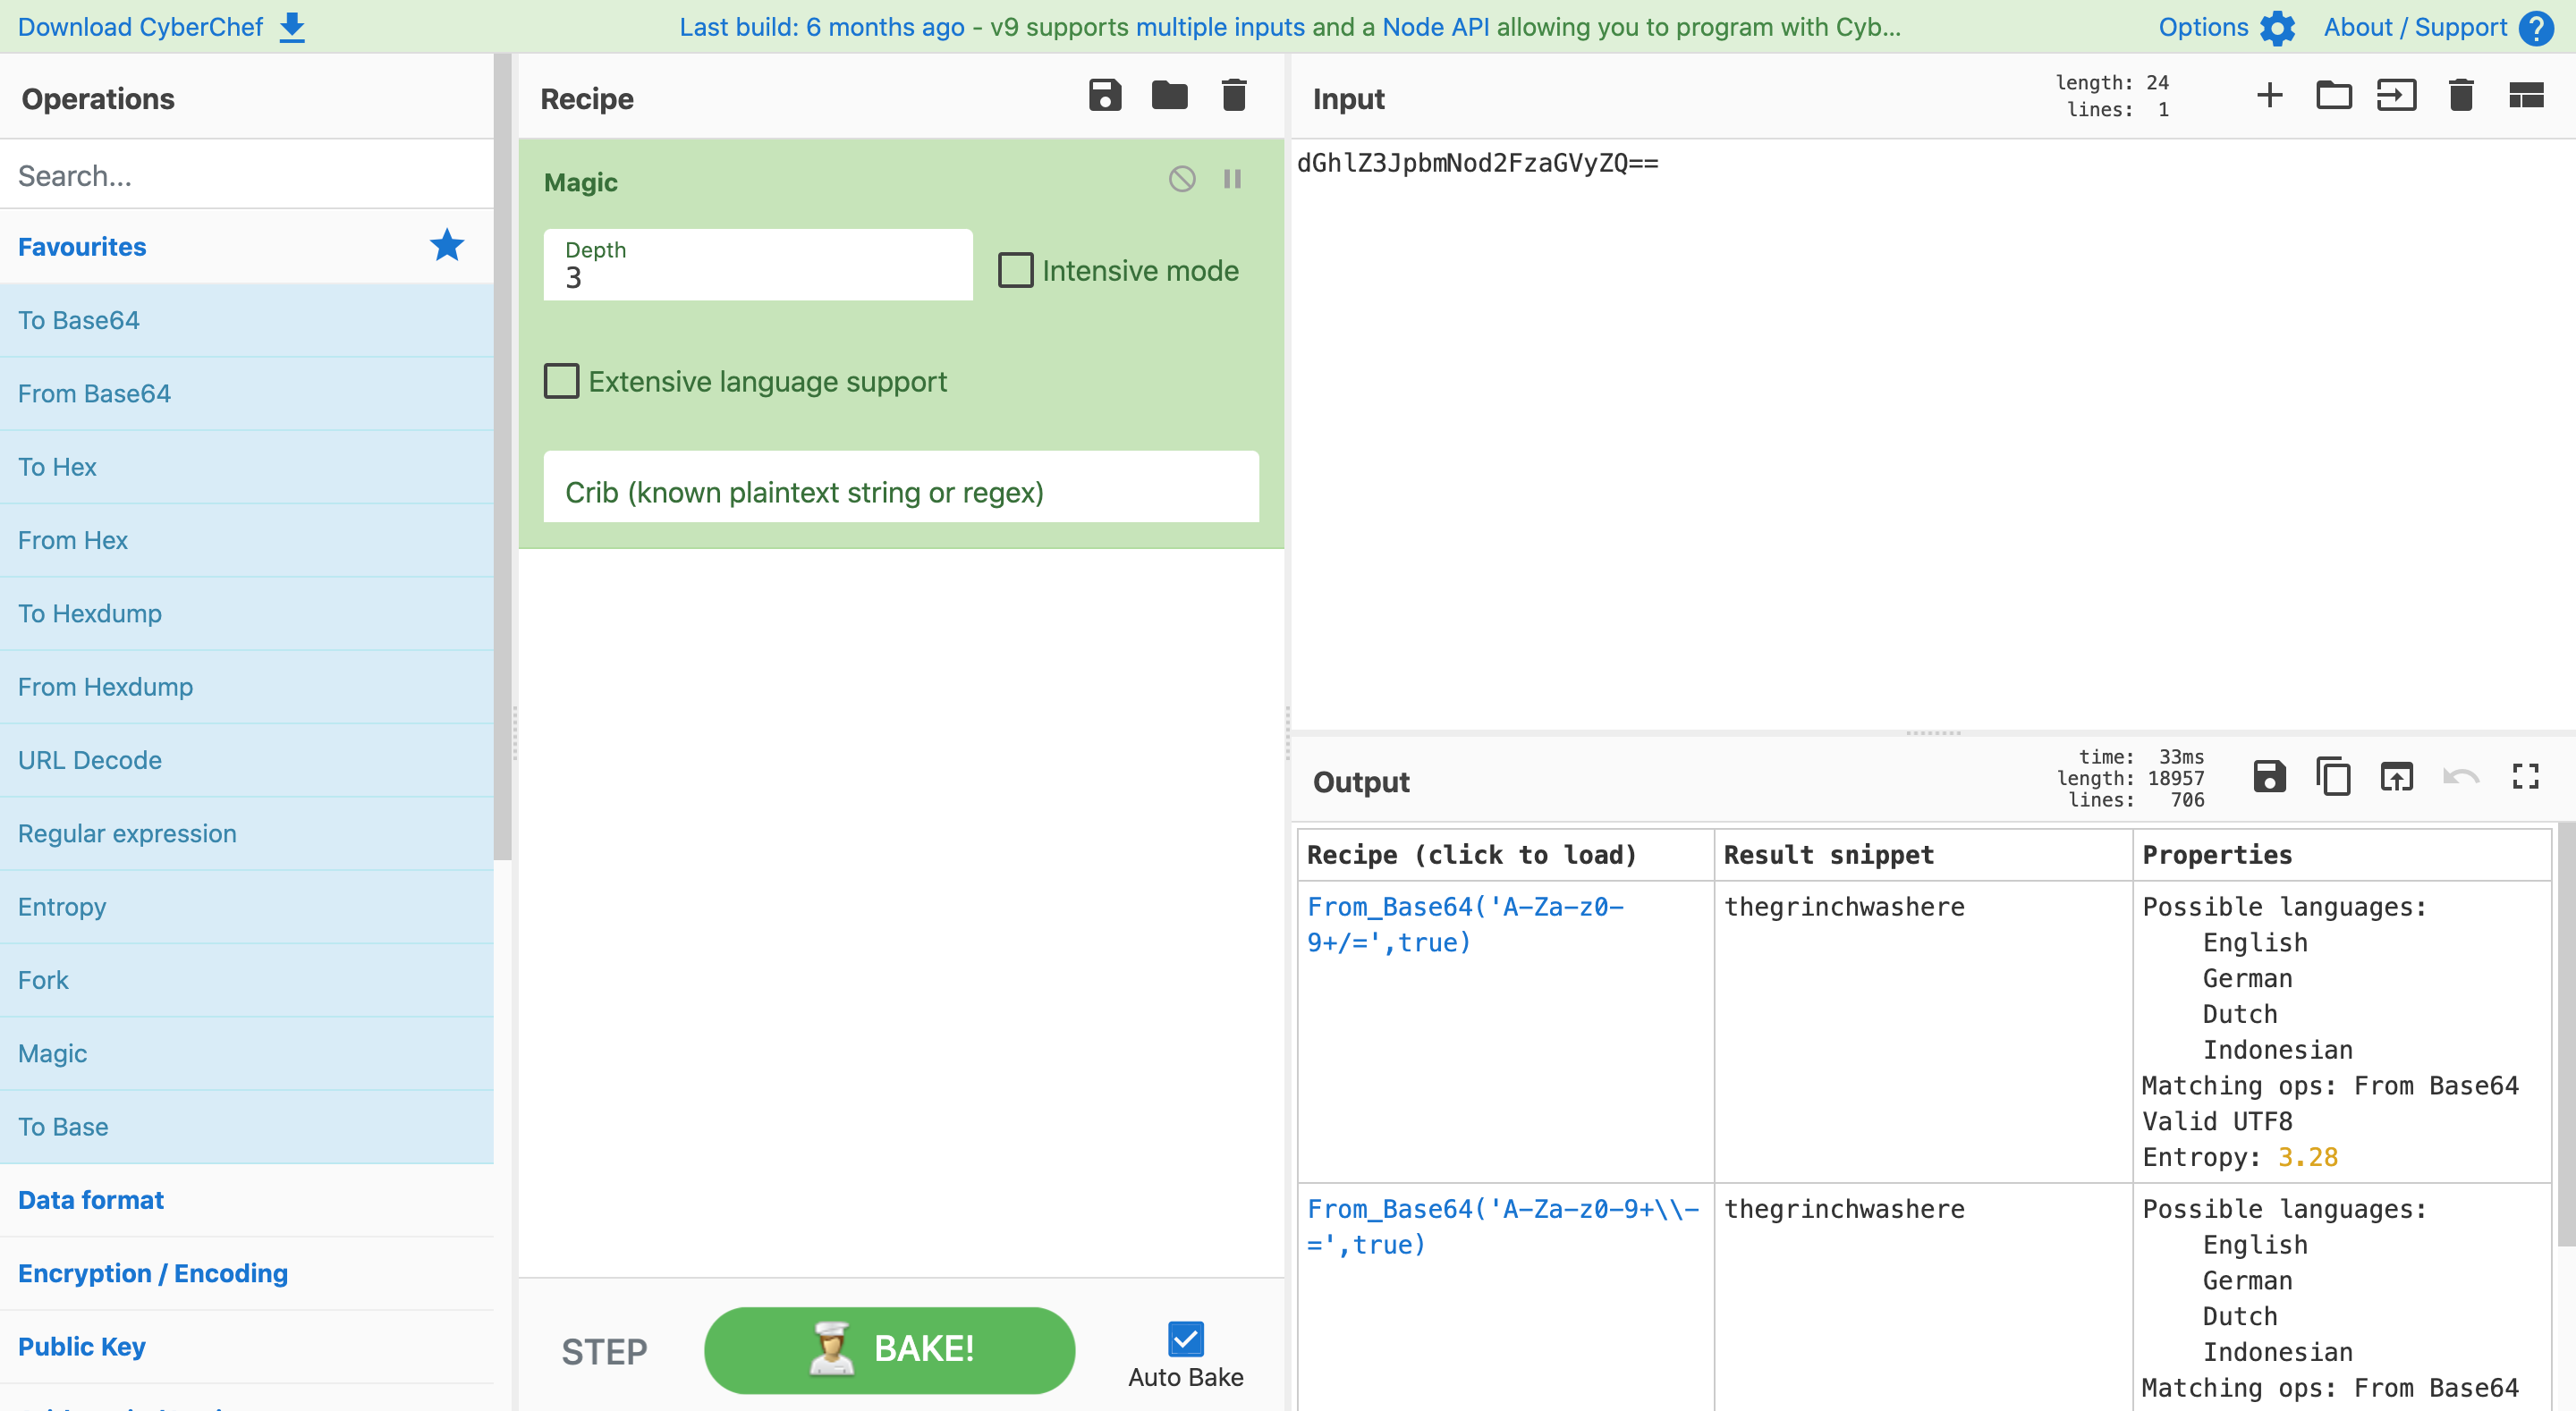This screenshot has width=2576, height=1411.
Task: Add a new input tab
Action: 2270,96
